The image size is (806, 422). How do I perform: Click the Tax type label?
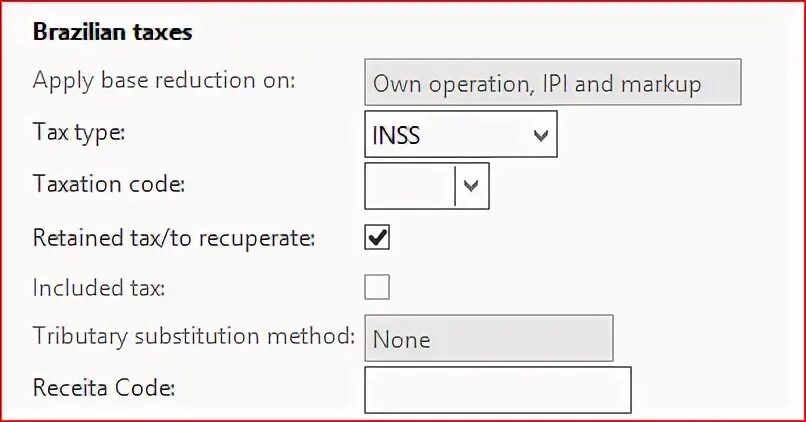(78, 133)
